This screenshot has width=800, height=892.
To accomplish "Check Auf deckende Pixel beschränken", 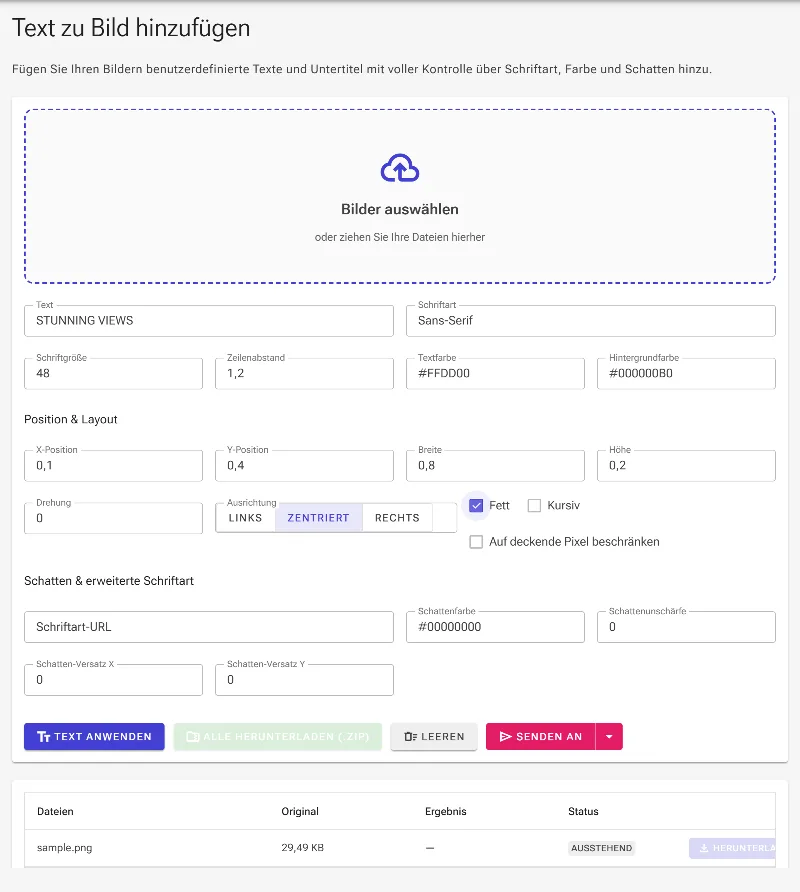I will click(476, 542).
